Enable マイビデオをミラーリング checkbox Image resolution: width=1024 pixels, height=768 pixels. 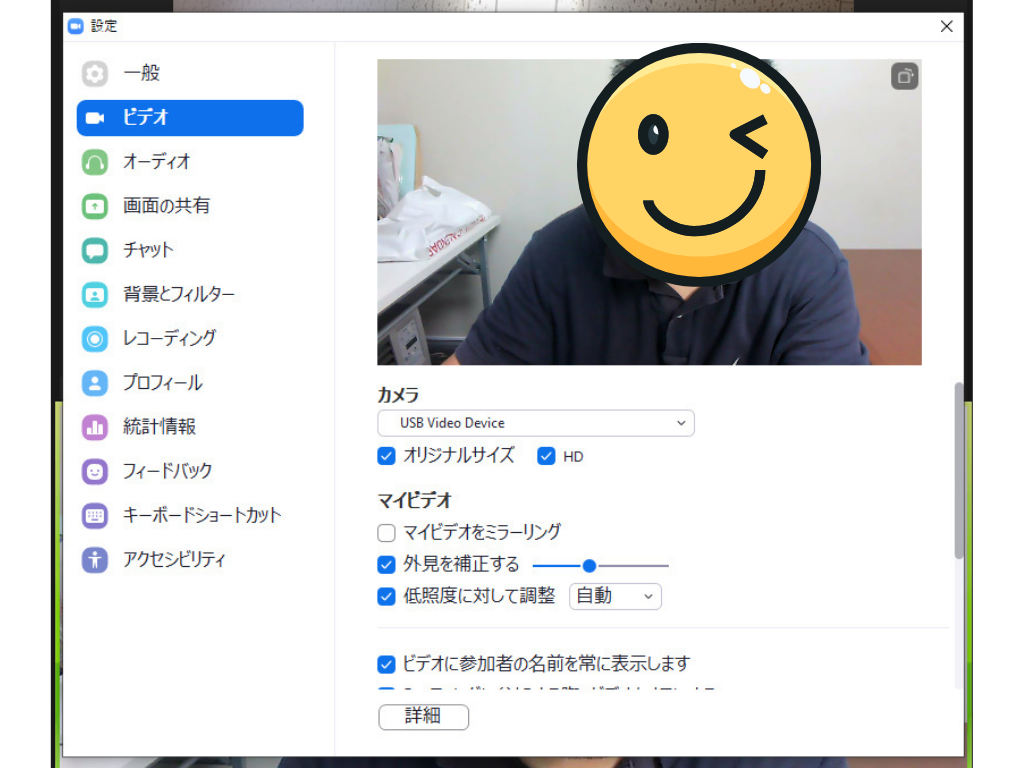pyautogui.click(x=387, y=533)
